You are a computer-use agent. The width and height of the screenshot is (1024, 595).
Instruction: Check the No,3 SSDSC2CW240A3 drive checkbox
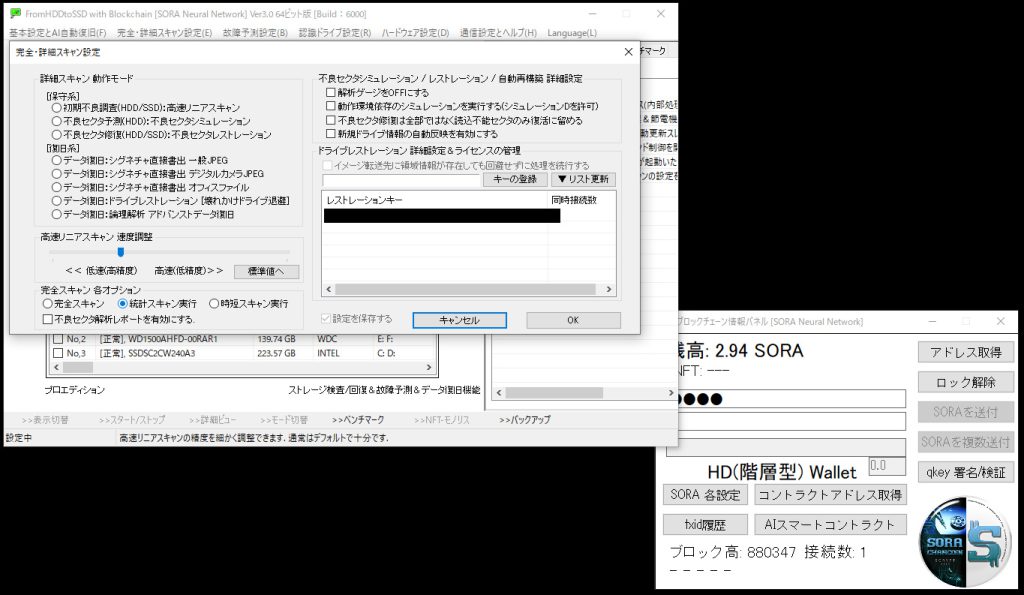pos(58,353)
